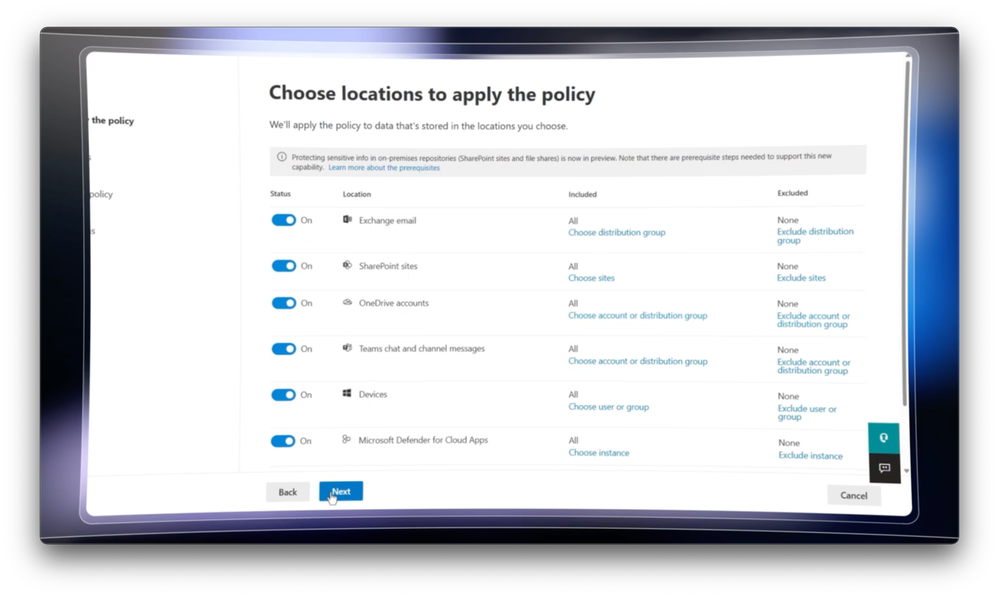Screen dimensions: 999x597
Task: Click Exclude sites link
Action: (801, 278)
